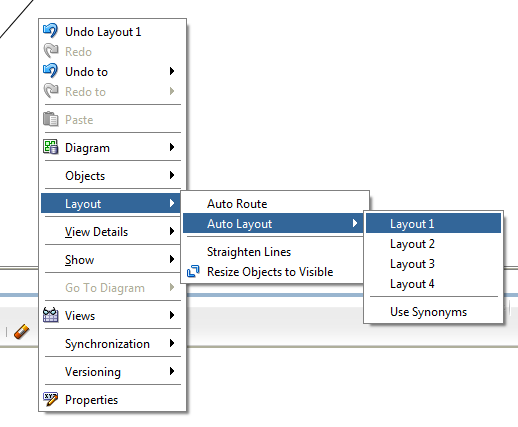Expand the Synchronization submenu arrow
The image size is (518, 427).
(x=172, y=343)
